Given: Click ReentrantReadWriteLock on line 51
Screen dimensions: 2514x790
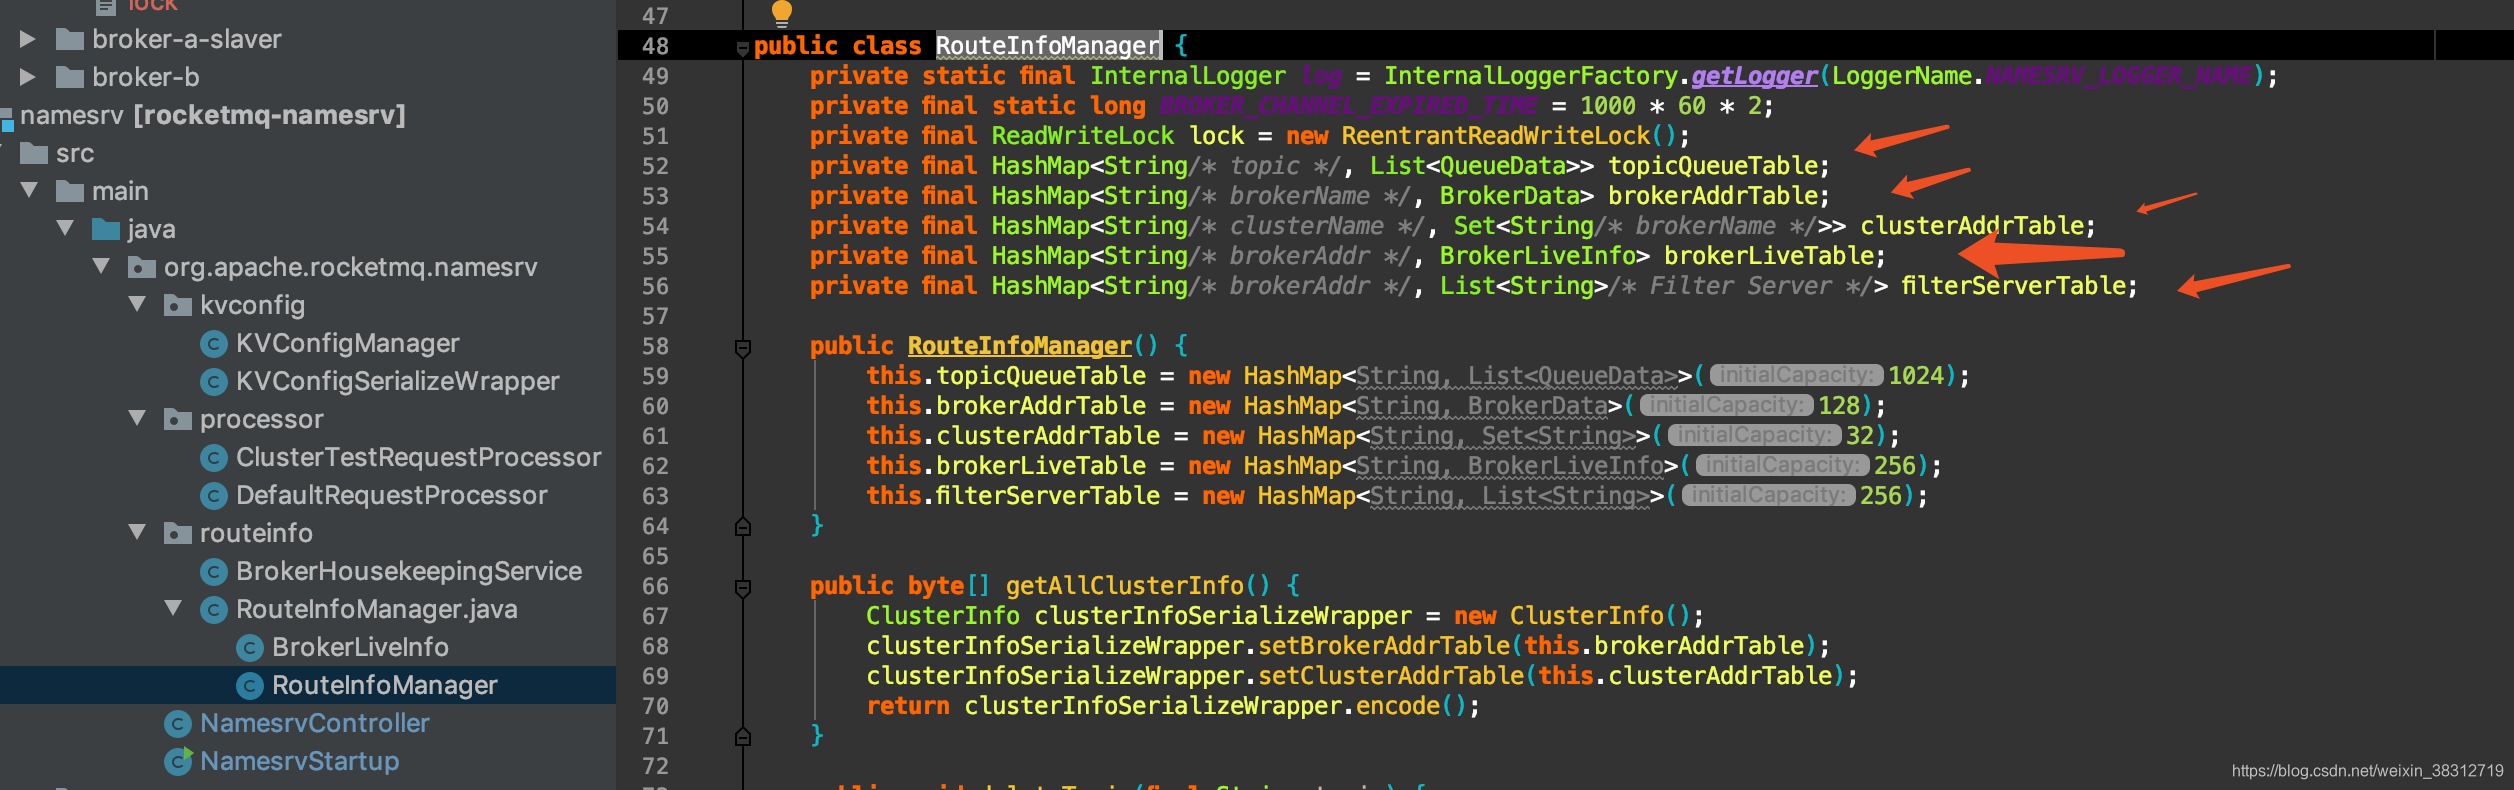Looking at the screenshot, I should [x=1495, y=136].
